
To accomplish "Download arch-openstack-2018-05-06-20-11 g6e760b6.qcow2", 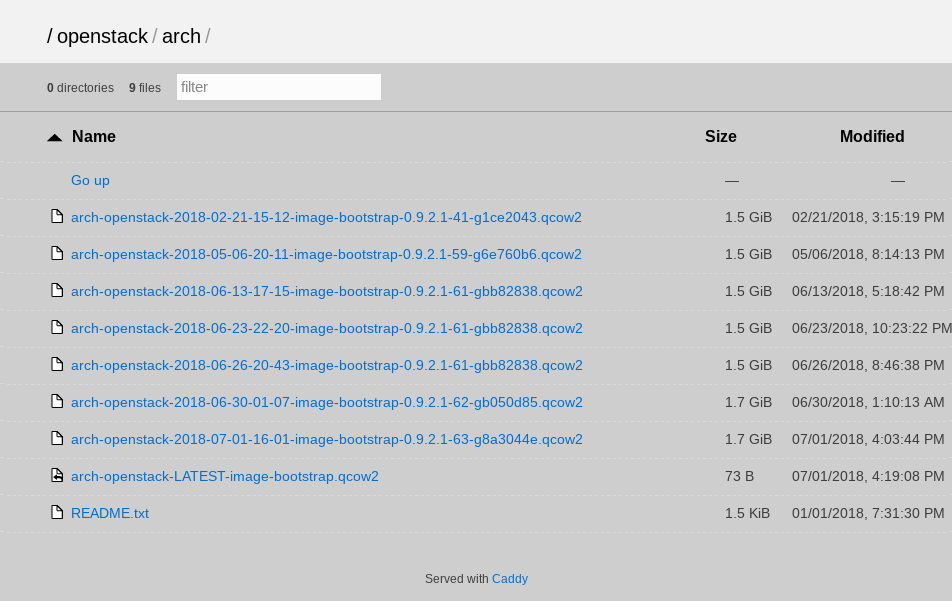I will [x=326, y=254].
